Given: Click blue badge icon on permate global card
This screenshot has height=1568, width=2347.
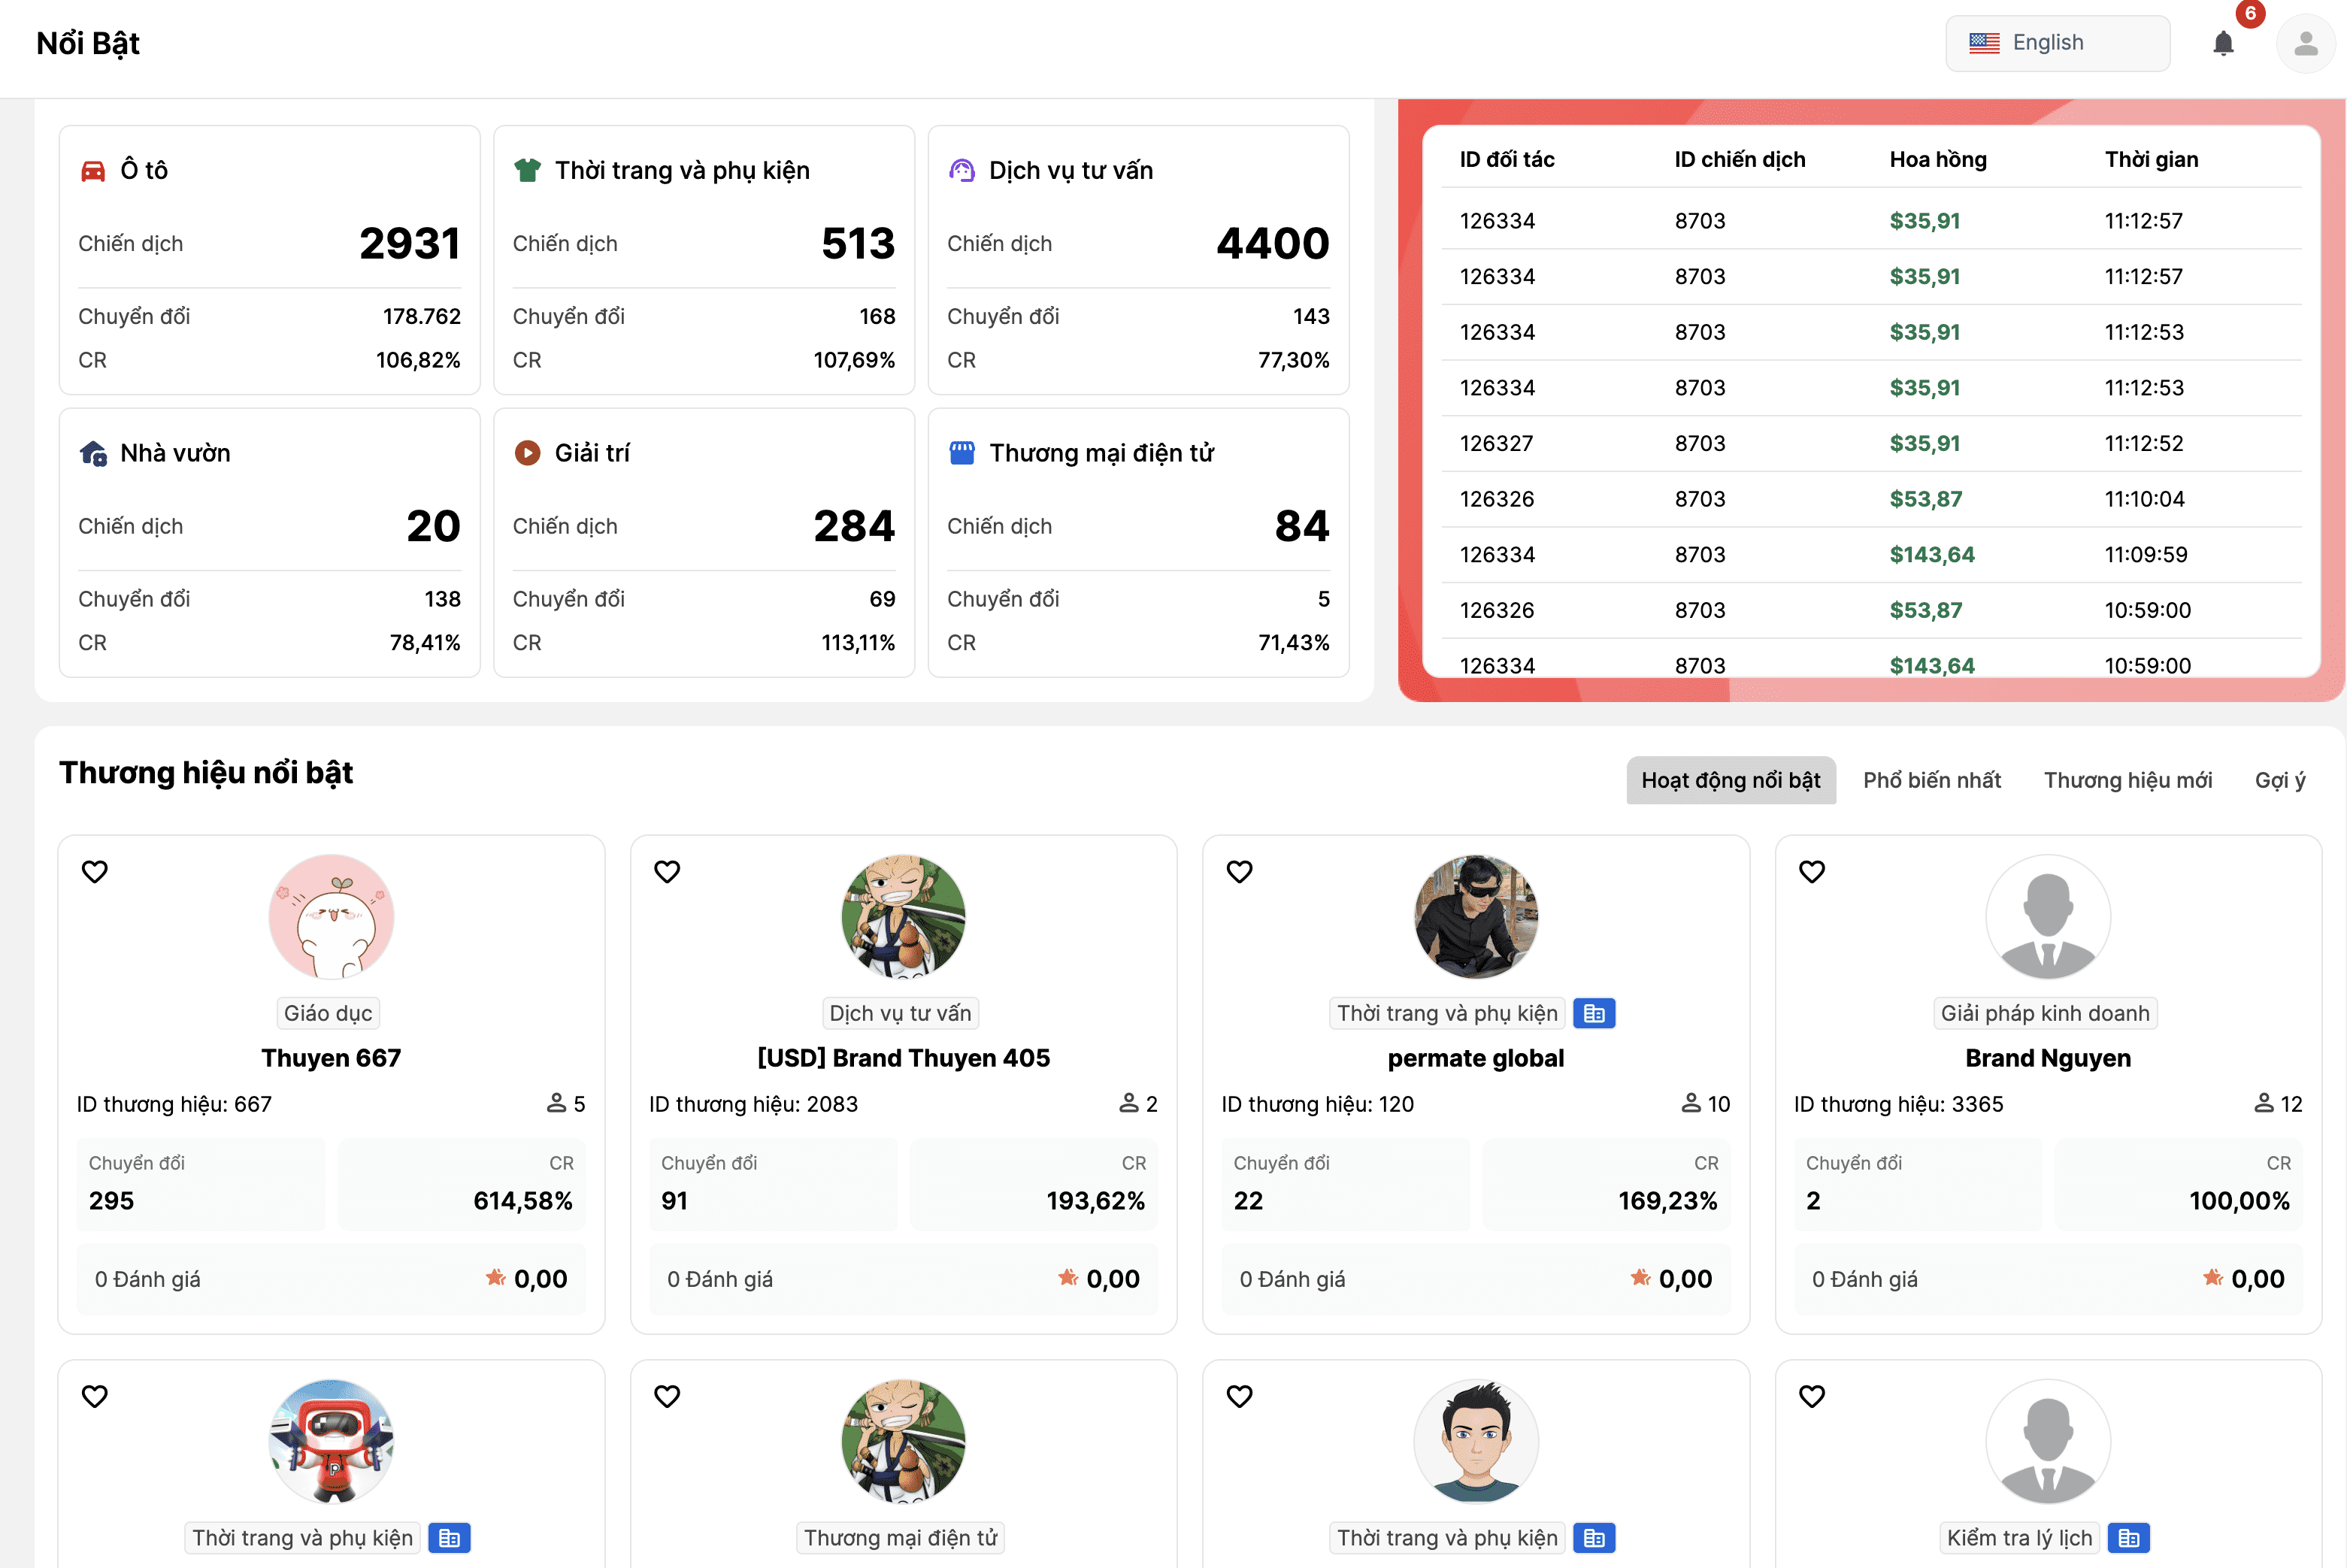Looking at the screenshot, I should 1594,1014.
